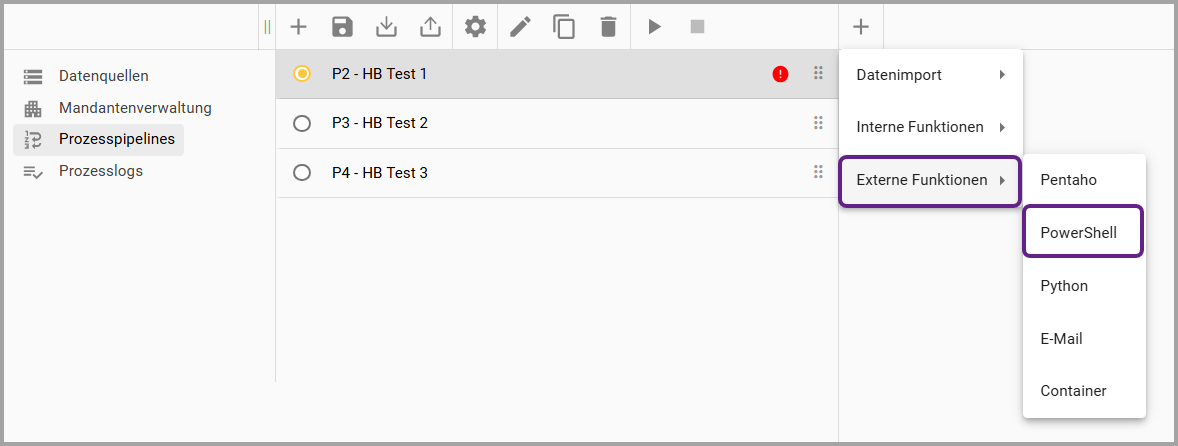
Task: Open Datenquellen in the sidebar
Action: (103, 76)
